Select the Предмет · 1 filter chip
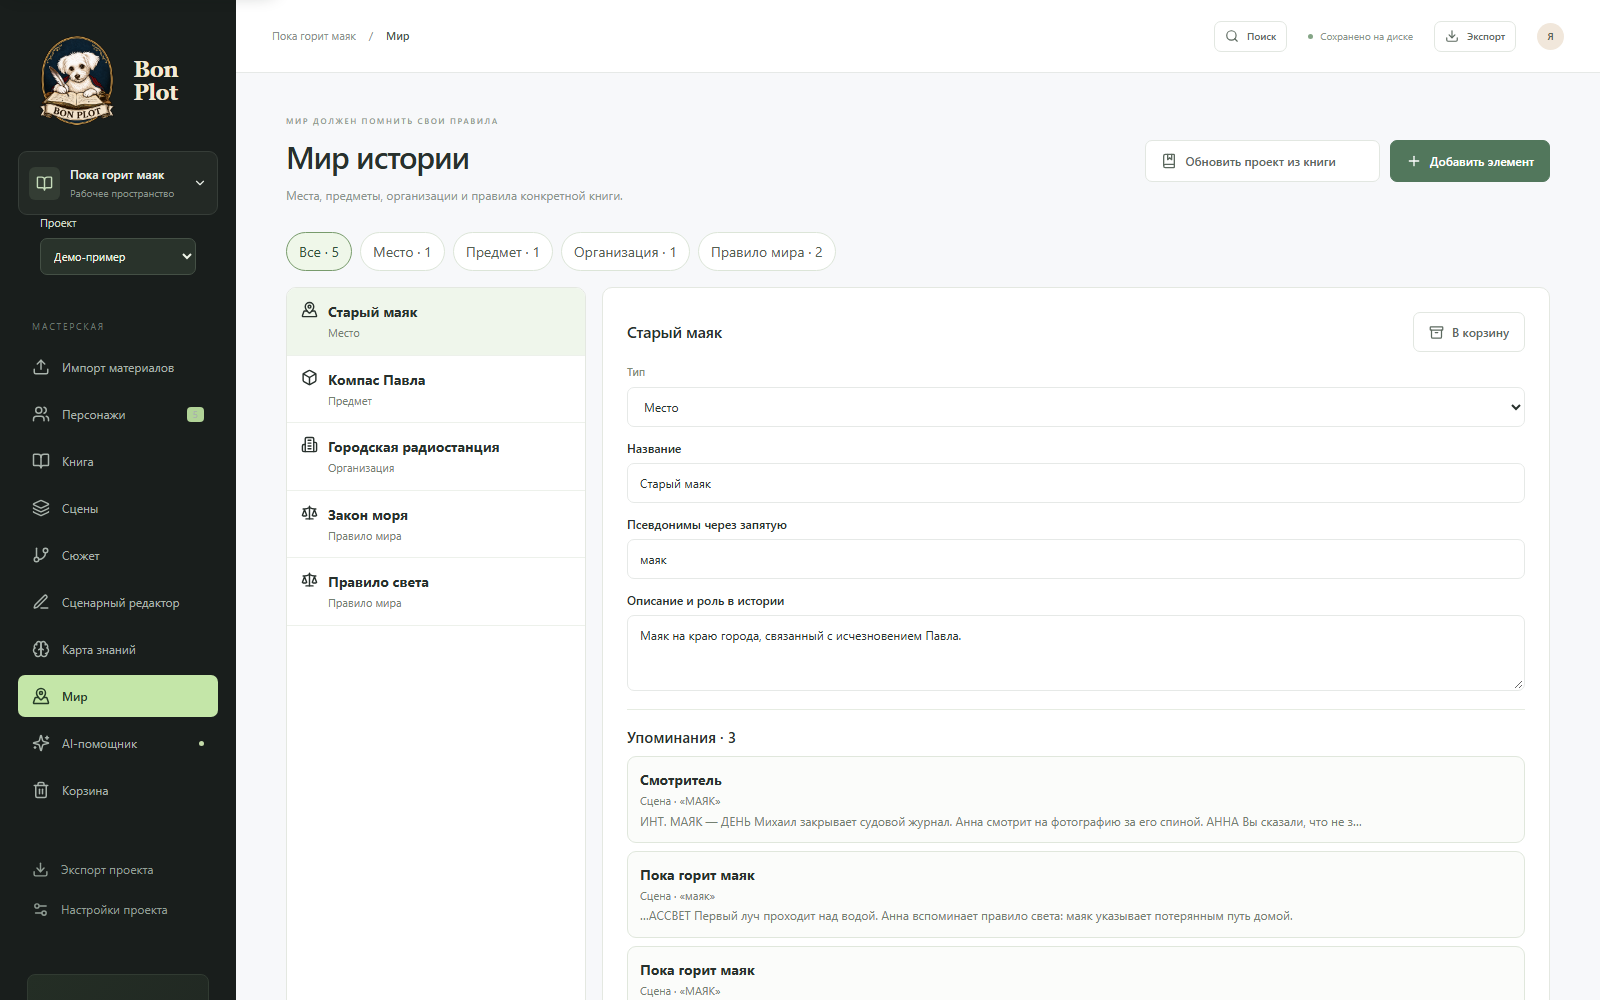Image resolution: width=1600 pixels, height=1000 pixels. point(502,252)
